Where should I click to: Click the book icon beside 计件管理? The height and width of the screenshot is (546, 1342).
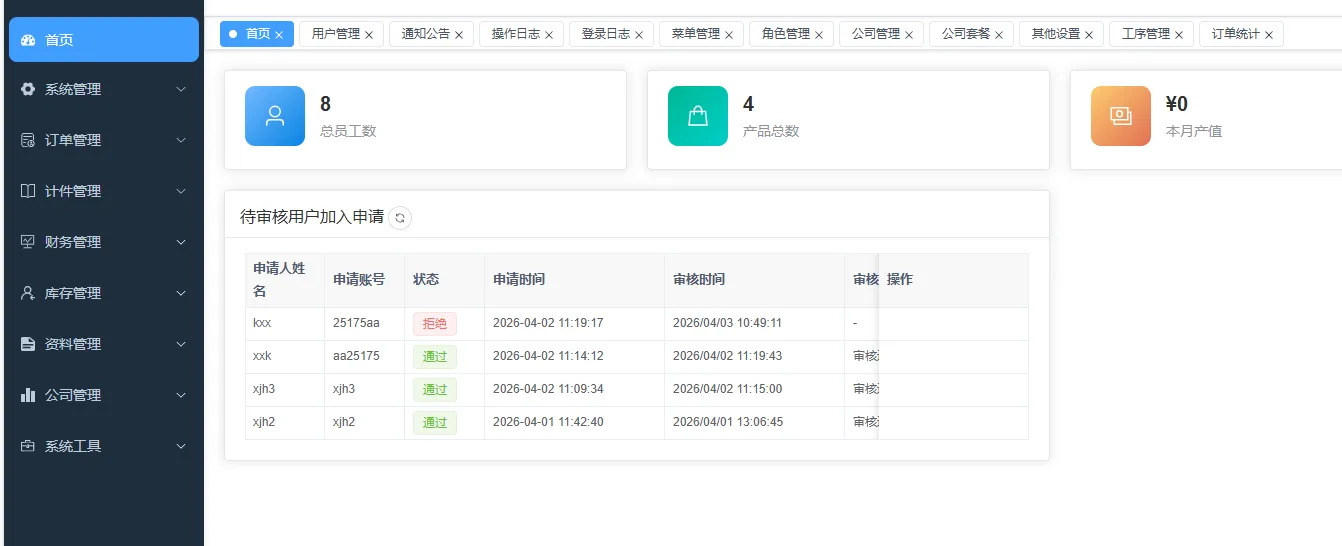(28, 191)
